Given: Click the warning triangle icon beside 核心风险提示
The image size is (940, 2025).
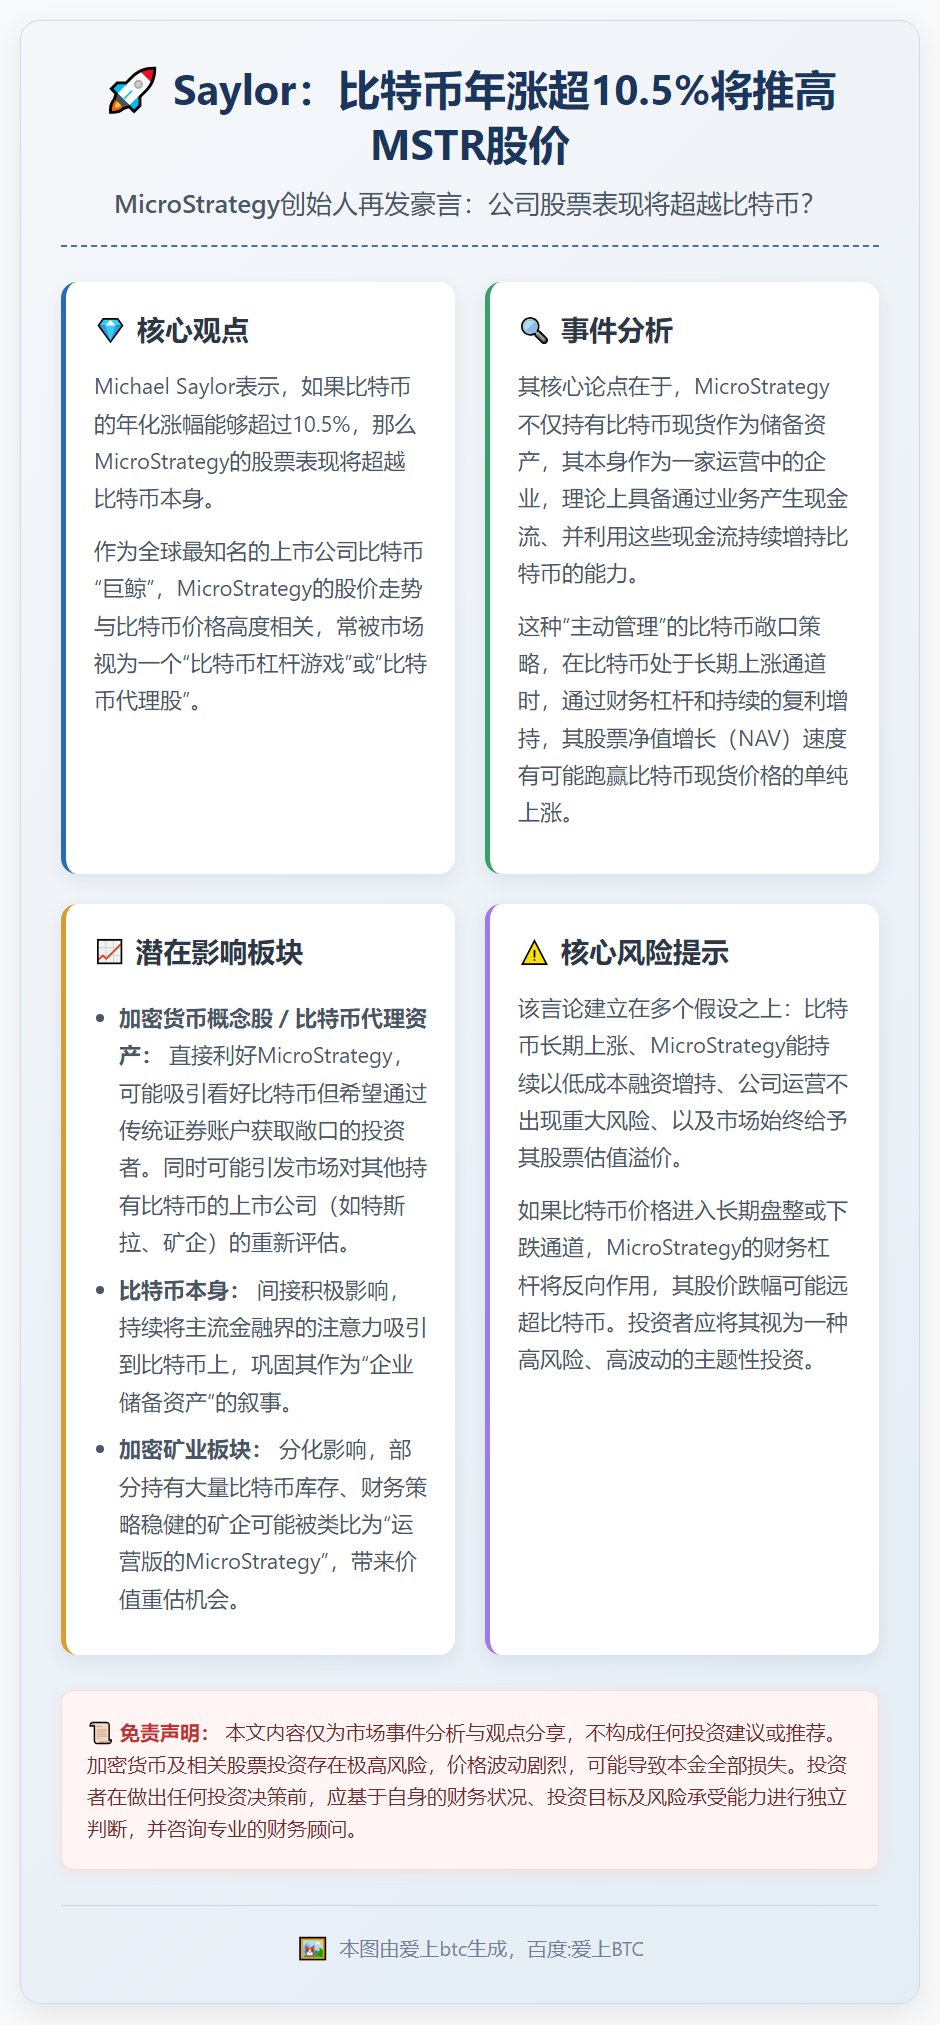Looking at the screenshot, I should [x=534, y=952].
